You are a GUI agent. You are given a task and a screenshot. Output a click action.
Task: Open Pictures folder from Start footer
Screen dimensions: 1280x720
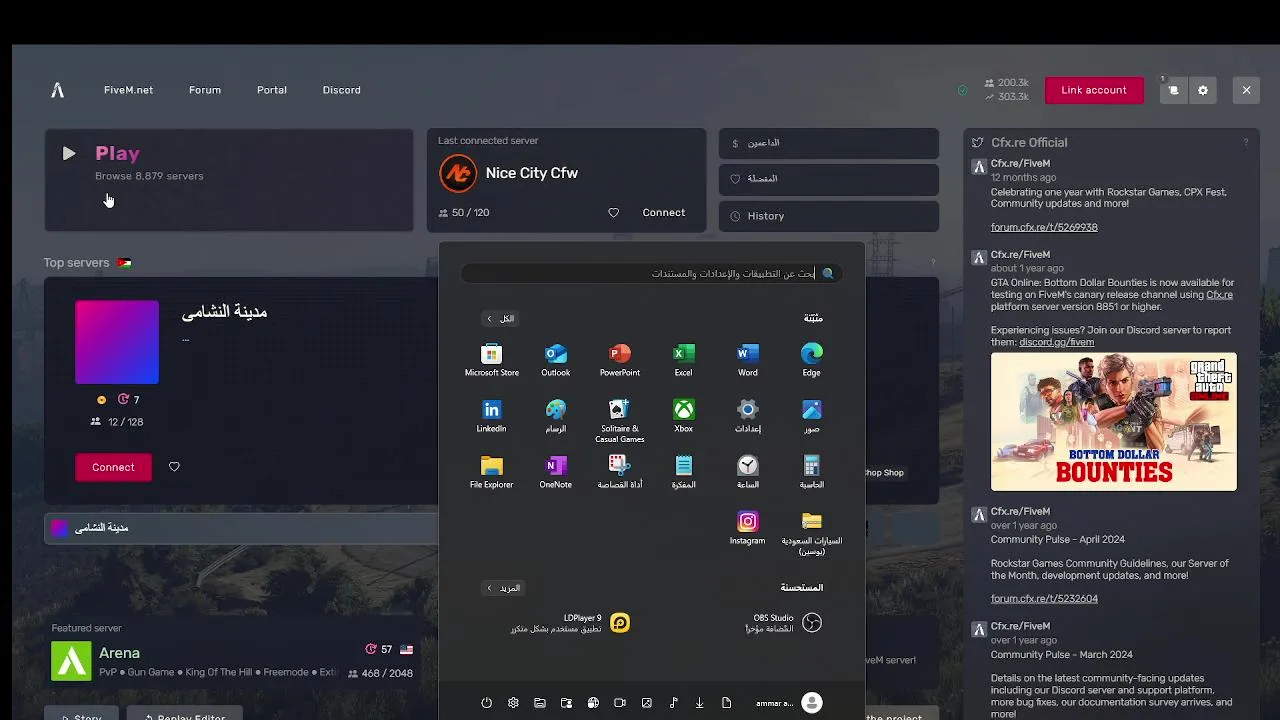[x=647, y=703]
